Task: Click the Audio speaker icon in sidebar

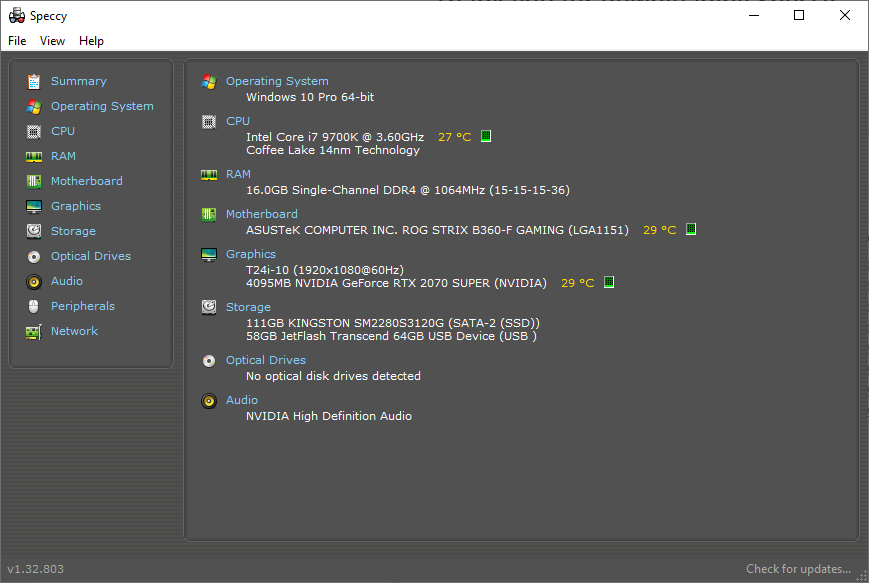Action: [33, 281]
